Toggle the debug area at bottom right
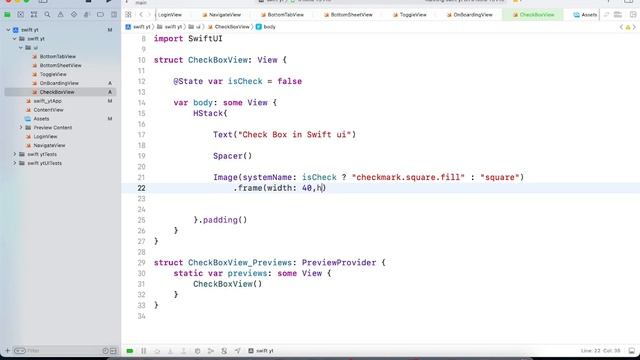640x360 pixels. (x=632, y=351)
